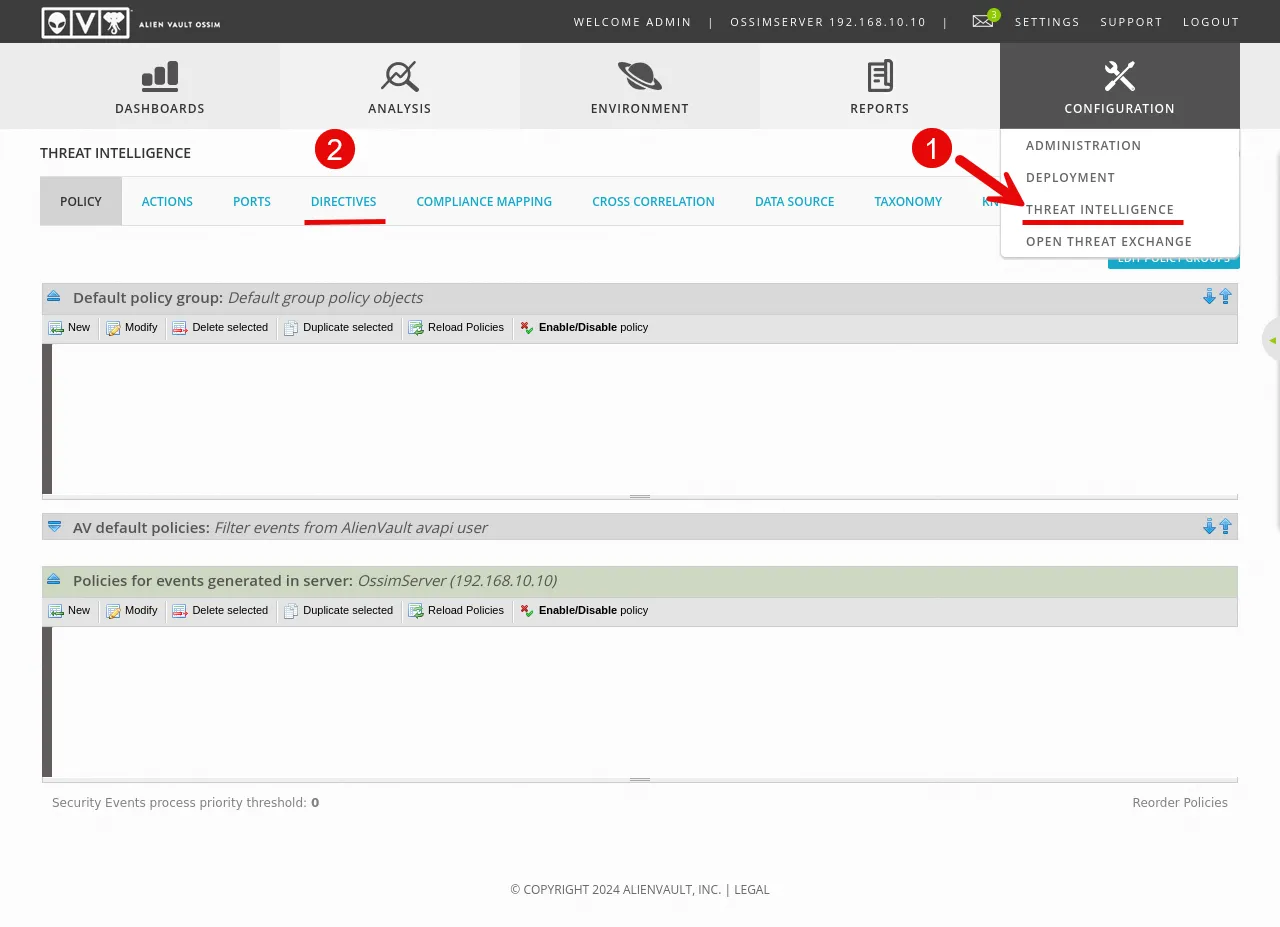Open the right side panel arrow tab
Image resolution: width=1280 pixels, height=927 pixels.
(x=1272, y=340)
